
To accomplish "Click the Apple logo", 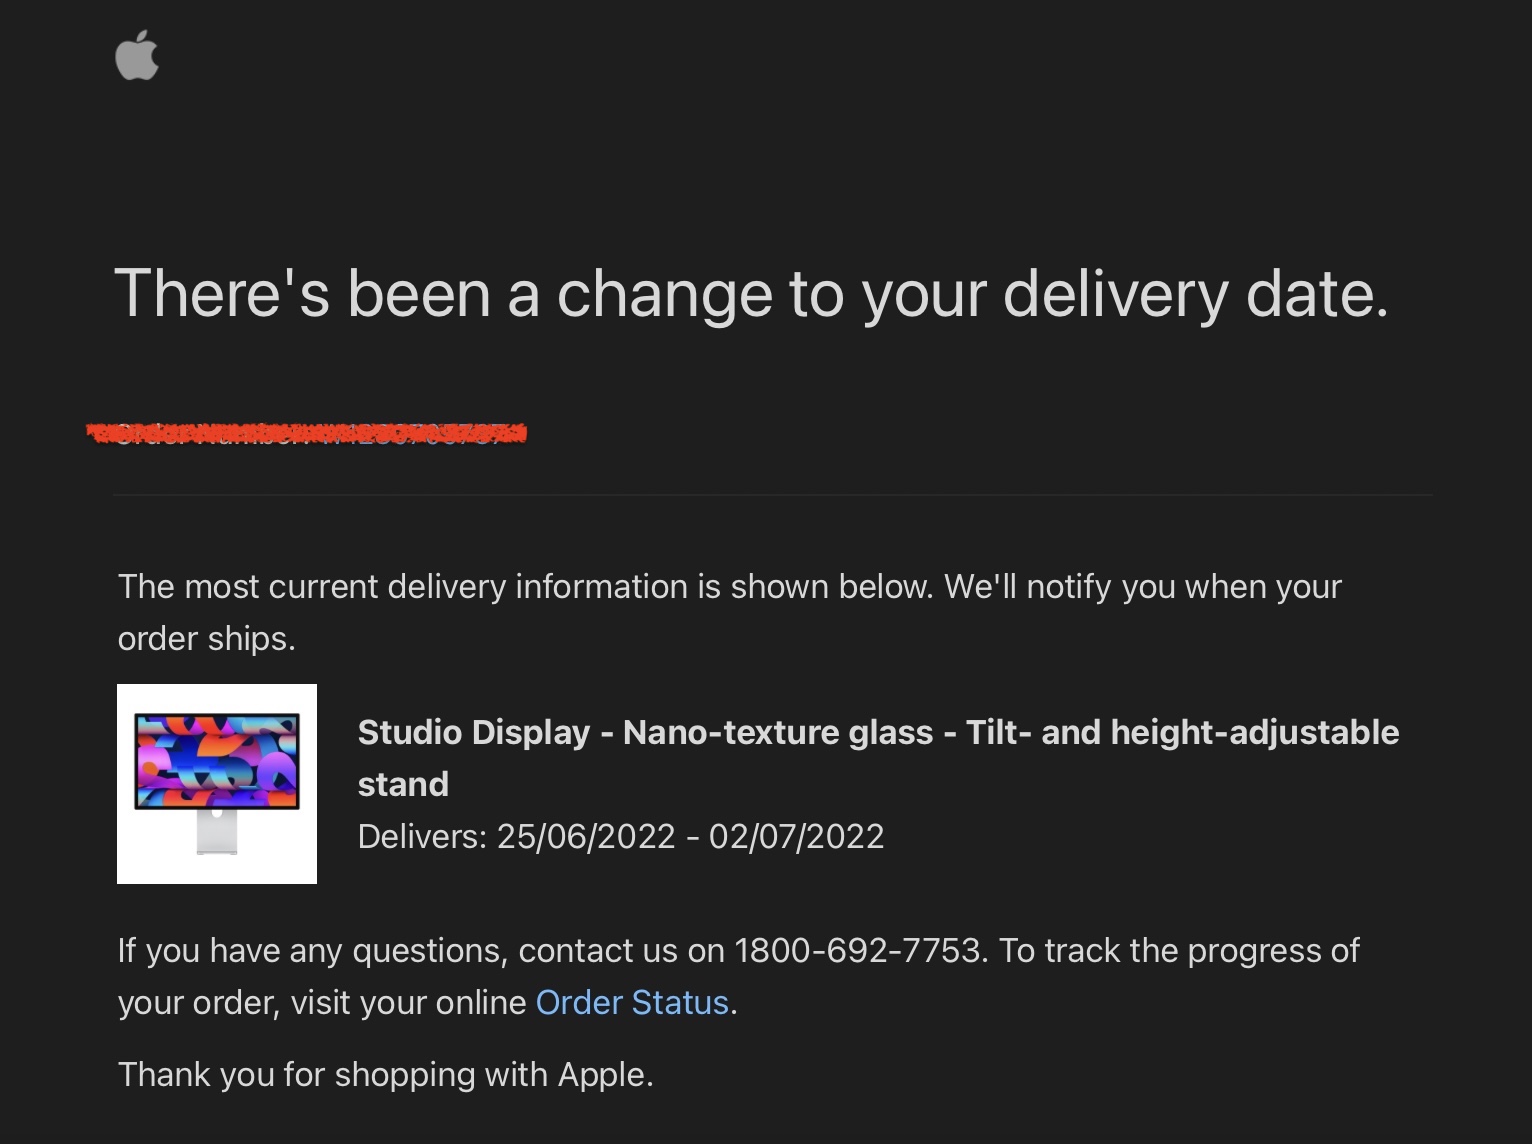I will 137,55.
